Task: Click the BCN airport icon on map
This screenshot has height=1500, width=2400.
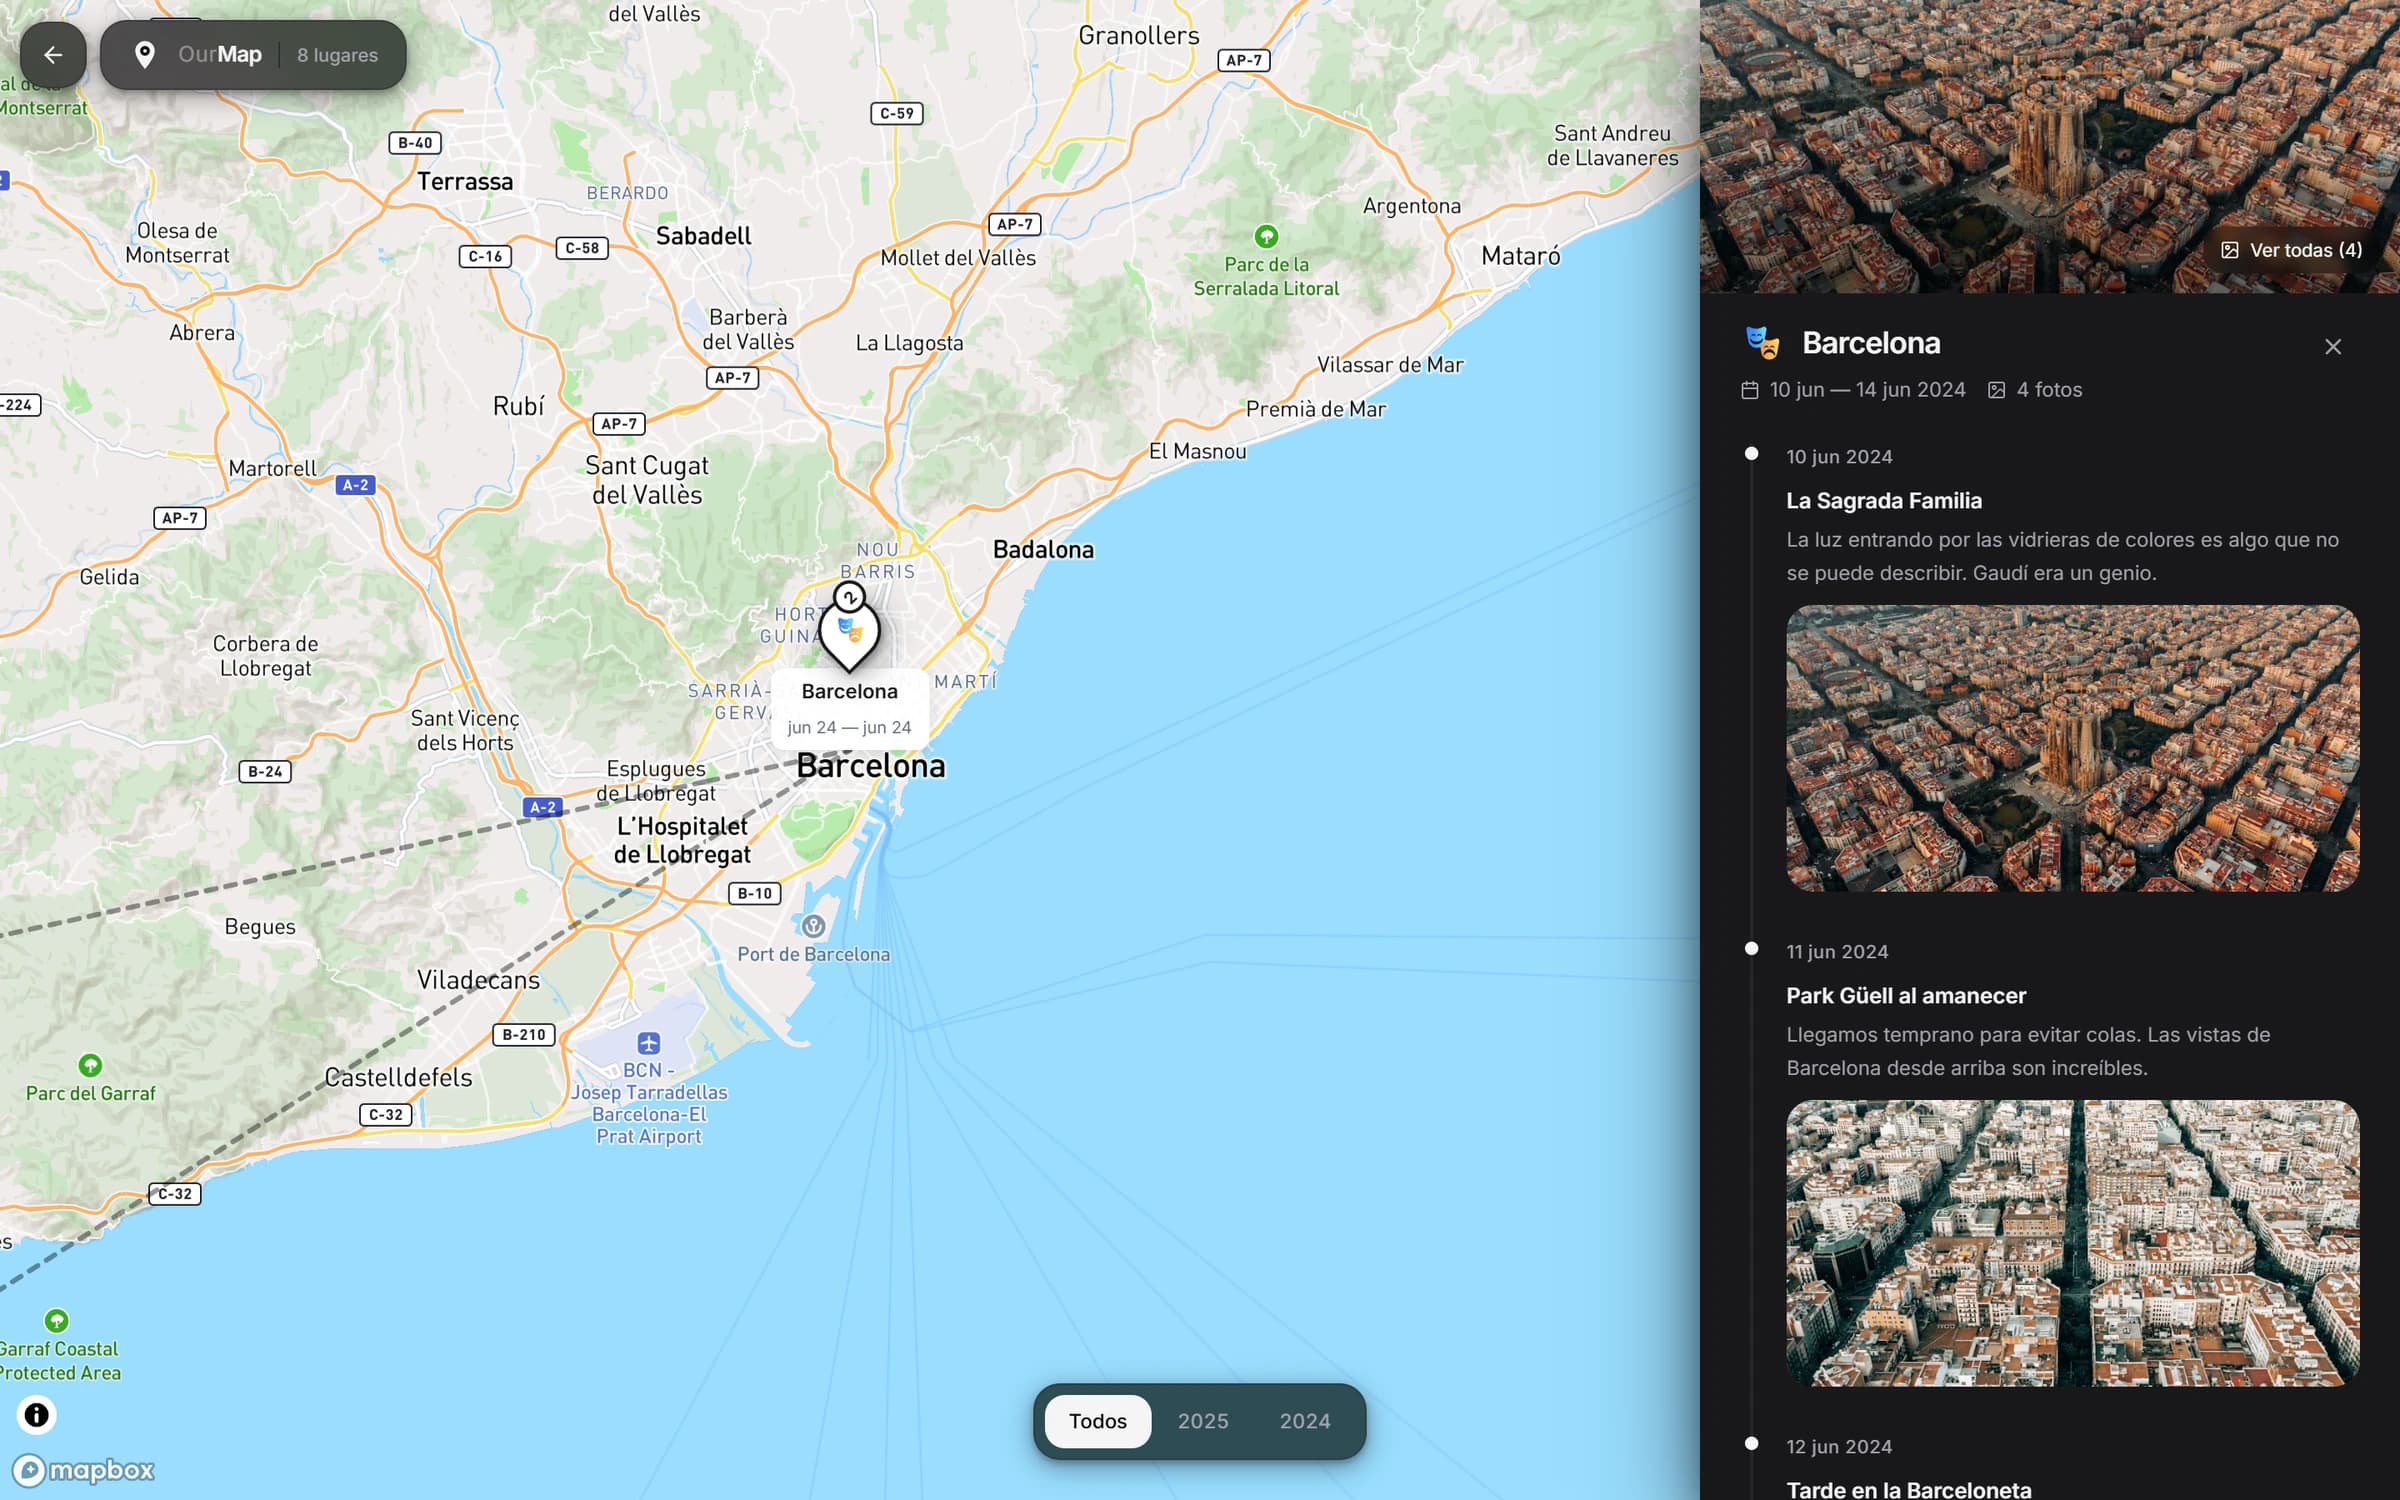Action: [649, 1043]
